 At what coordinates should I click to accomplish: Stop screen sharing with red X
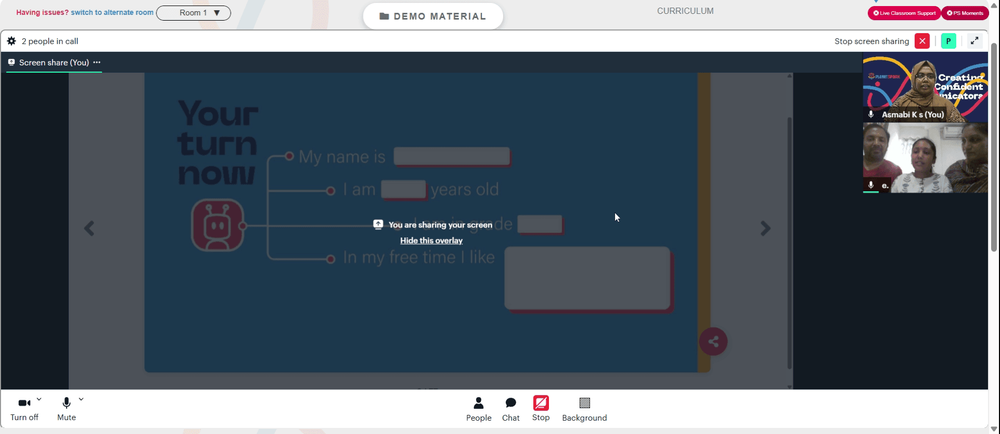click(922, 41)
